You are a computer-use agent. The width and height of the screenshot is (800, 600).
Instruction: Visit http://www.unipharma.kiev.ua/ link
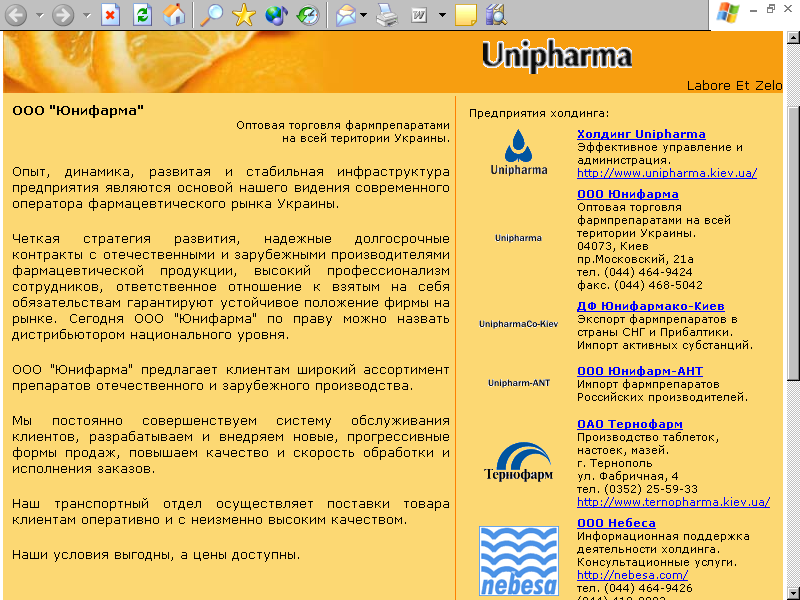click(667, 173)
